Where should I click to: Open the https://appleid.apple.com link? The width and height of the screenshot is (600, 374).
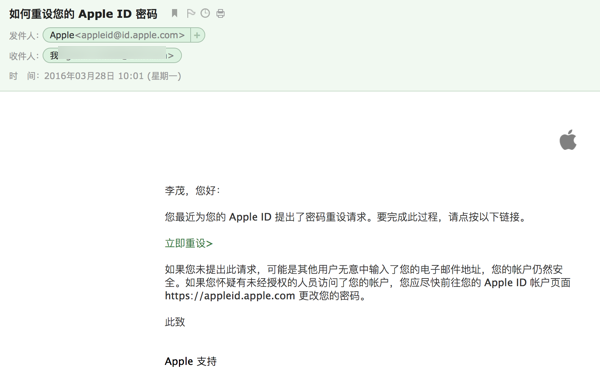(x=230, y=296)
